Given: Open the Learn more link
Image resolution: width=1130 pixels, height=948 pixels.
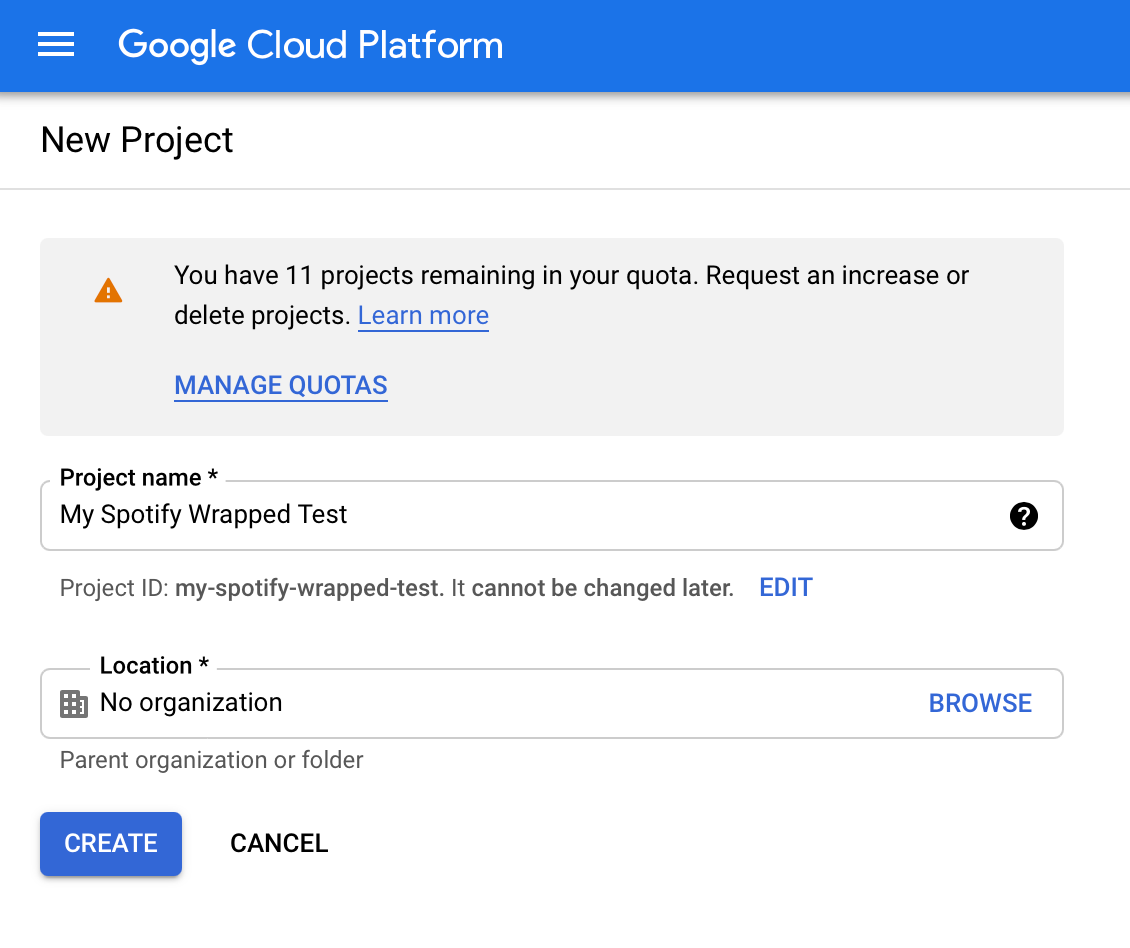Looking at the screenshot, I should tap(423, 316).
